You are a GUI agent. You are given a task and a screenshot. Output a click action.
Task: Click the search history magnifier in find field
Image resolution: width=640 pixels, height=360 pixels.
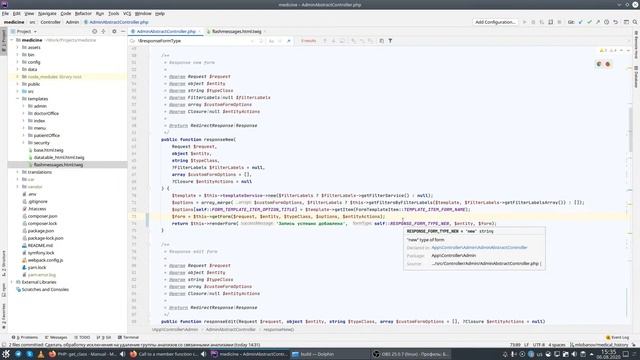[x=132, y=41]
